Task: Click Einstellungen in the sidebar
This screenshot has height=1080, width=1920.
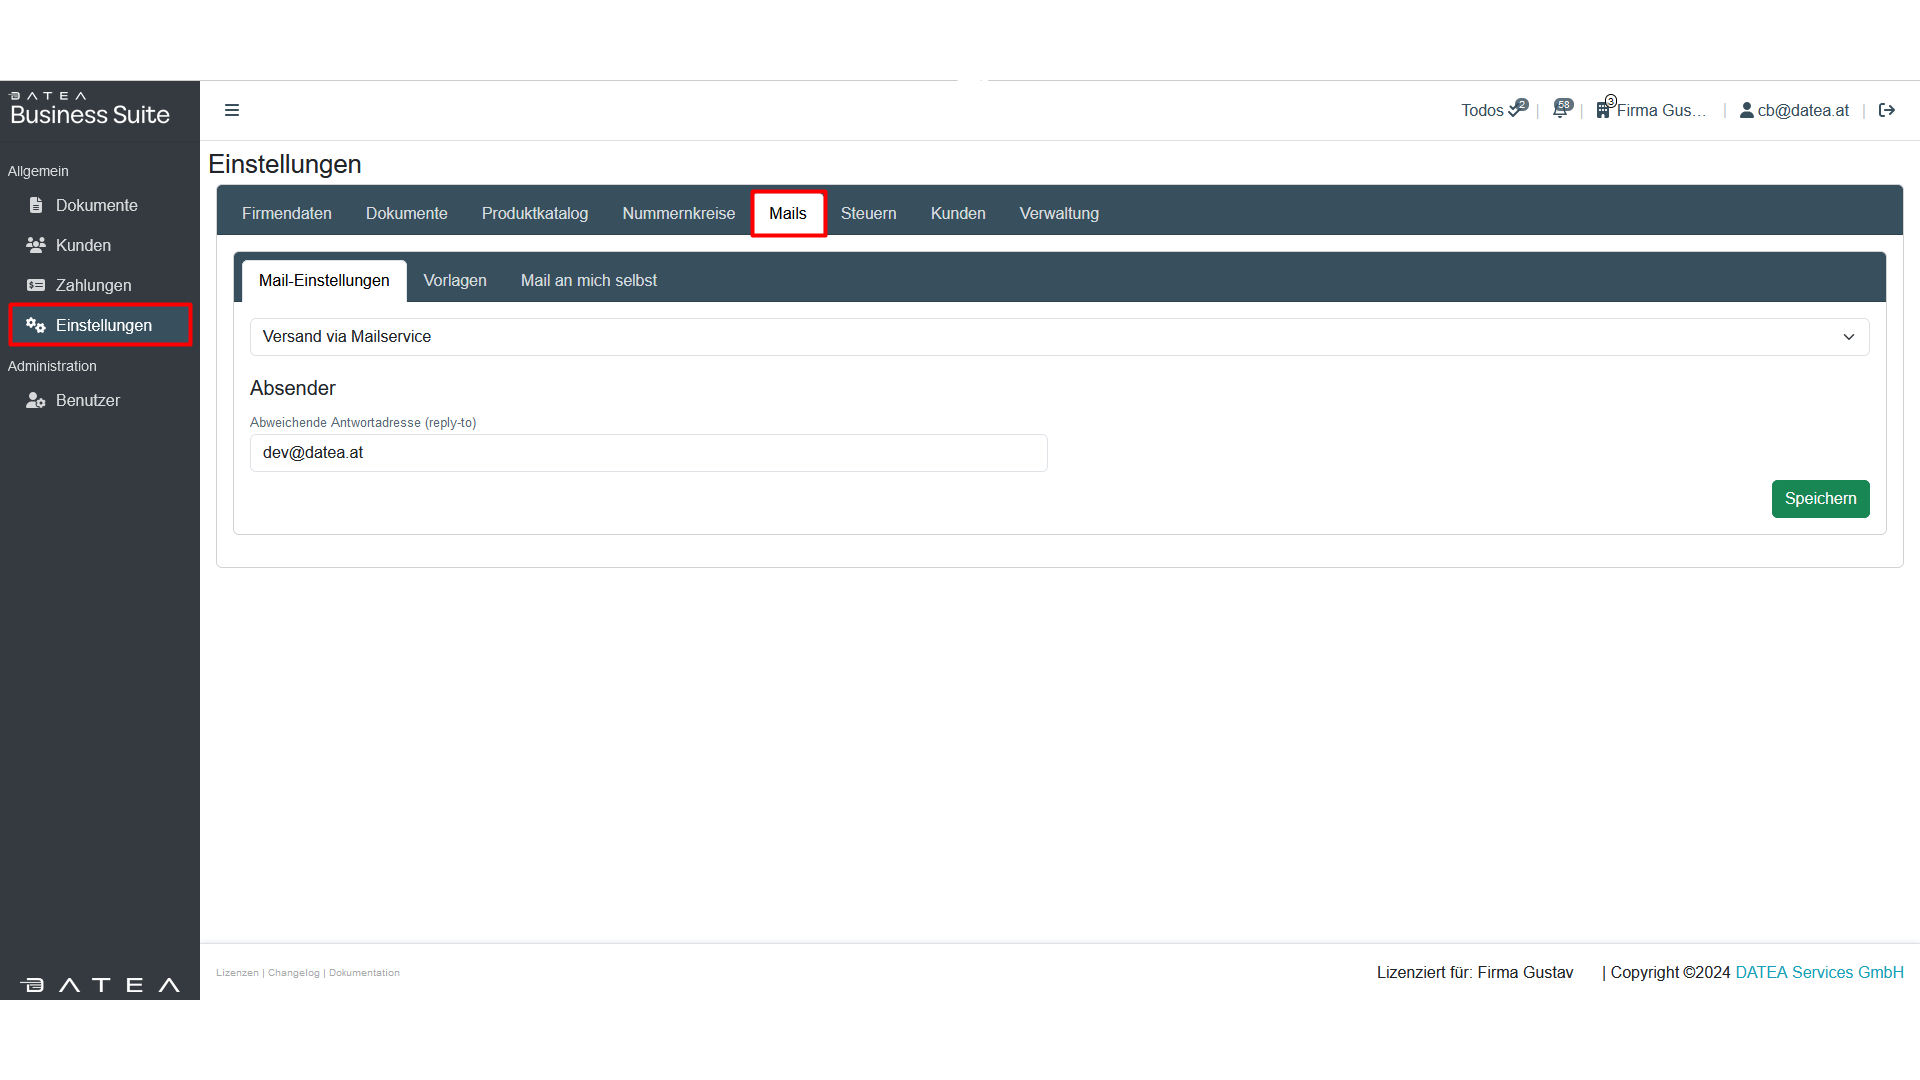Action: [x=103, y=325]
